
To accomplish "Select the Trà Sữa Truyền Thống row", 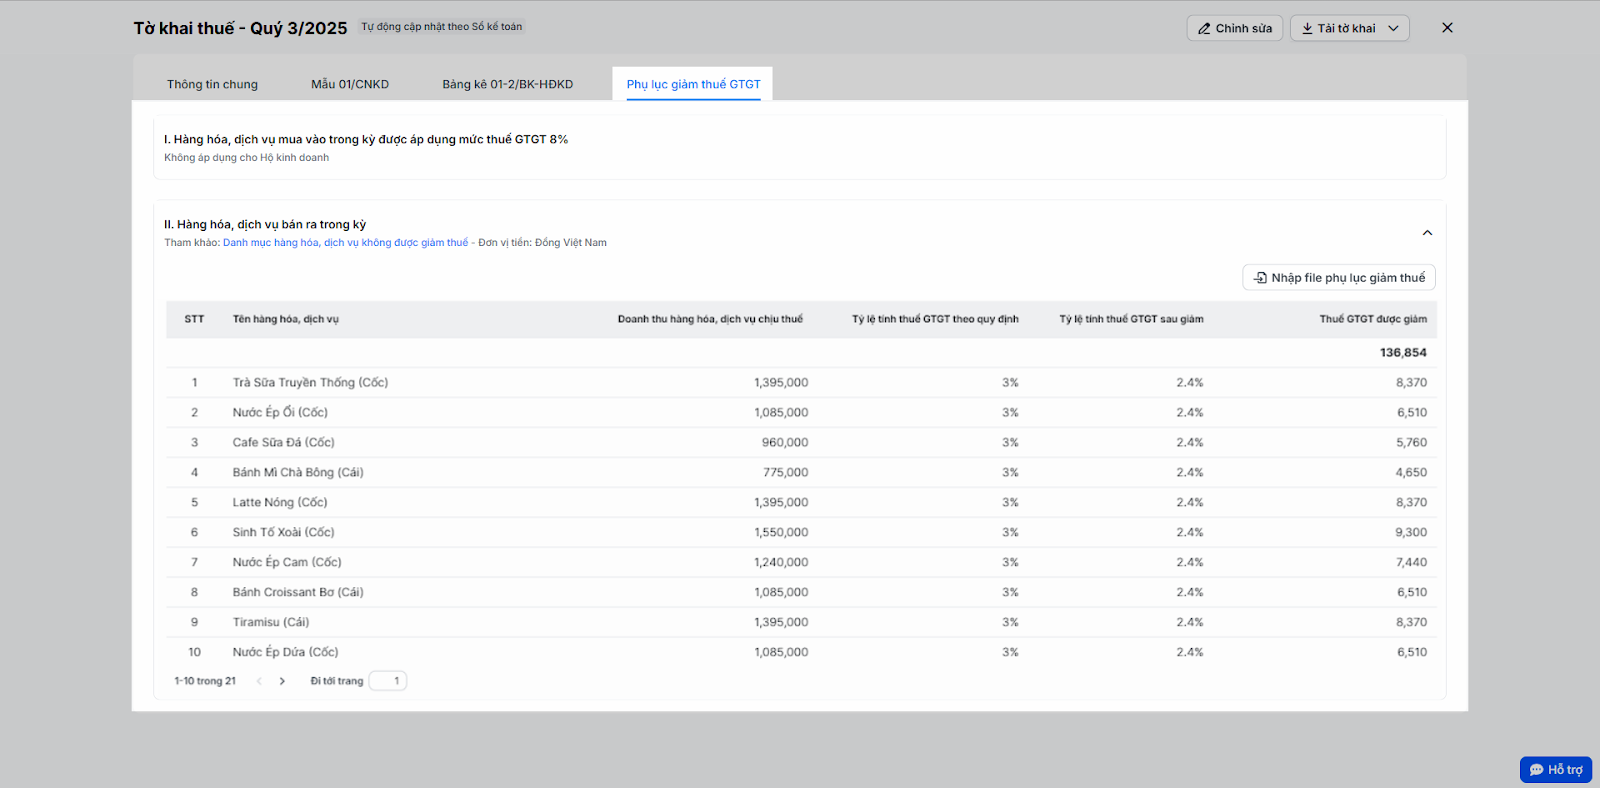I will click(x=310, y=382).
